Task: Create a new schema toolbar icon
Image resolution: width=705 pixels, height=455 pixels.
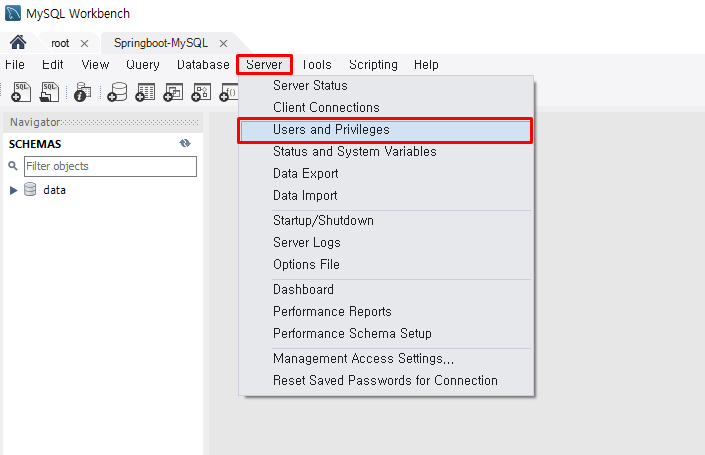Action: (x=117, y=92)
